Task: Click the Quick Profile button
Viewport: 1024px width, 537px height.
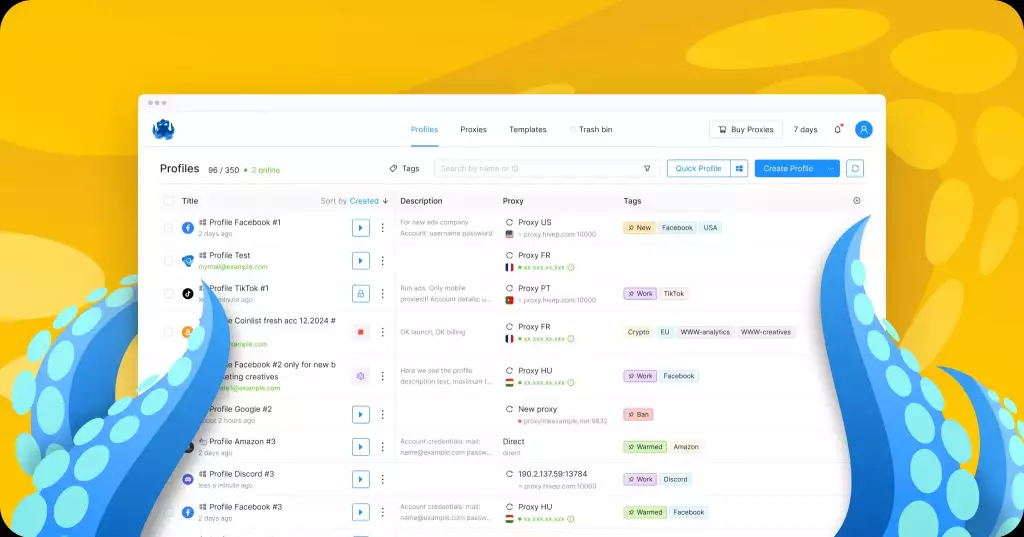Action: pyautogui.click(x=698, y=169)
